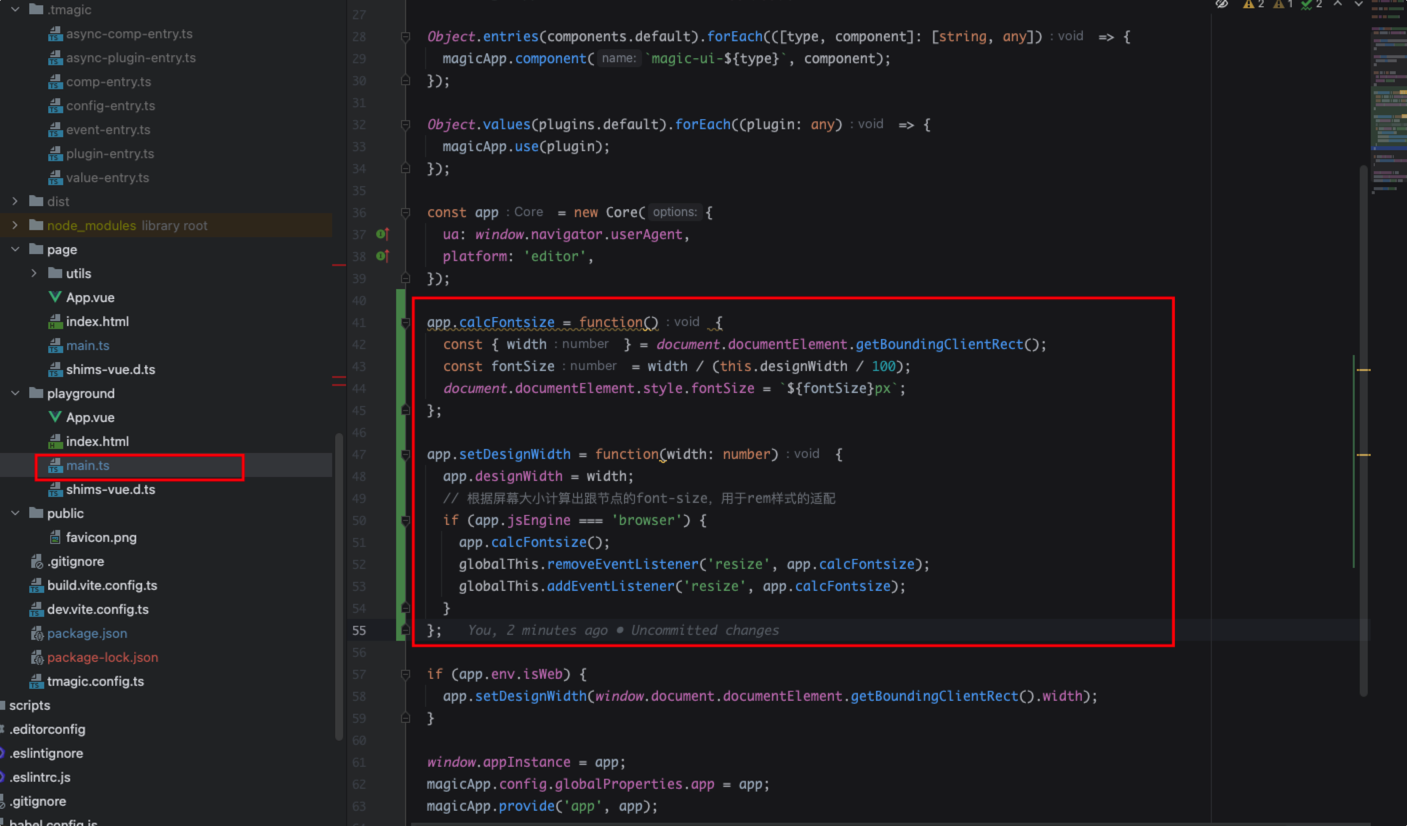The width and height of the screenshot is (1407, 826).
Task: Expand the dist folder
Action: tap(14, 201)
